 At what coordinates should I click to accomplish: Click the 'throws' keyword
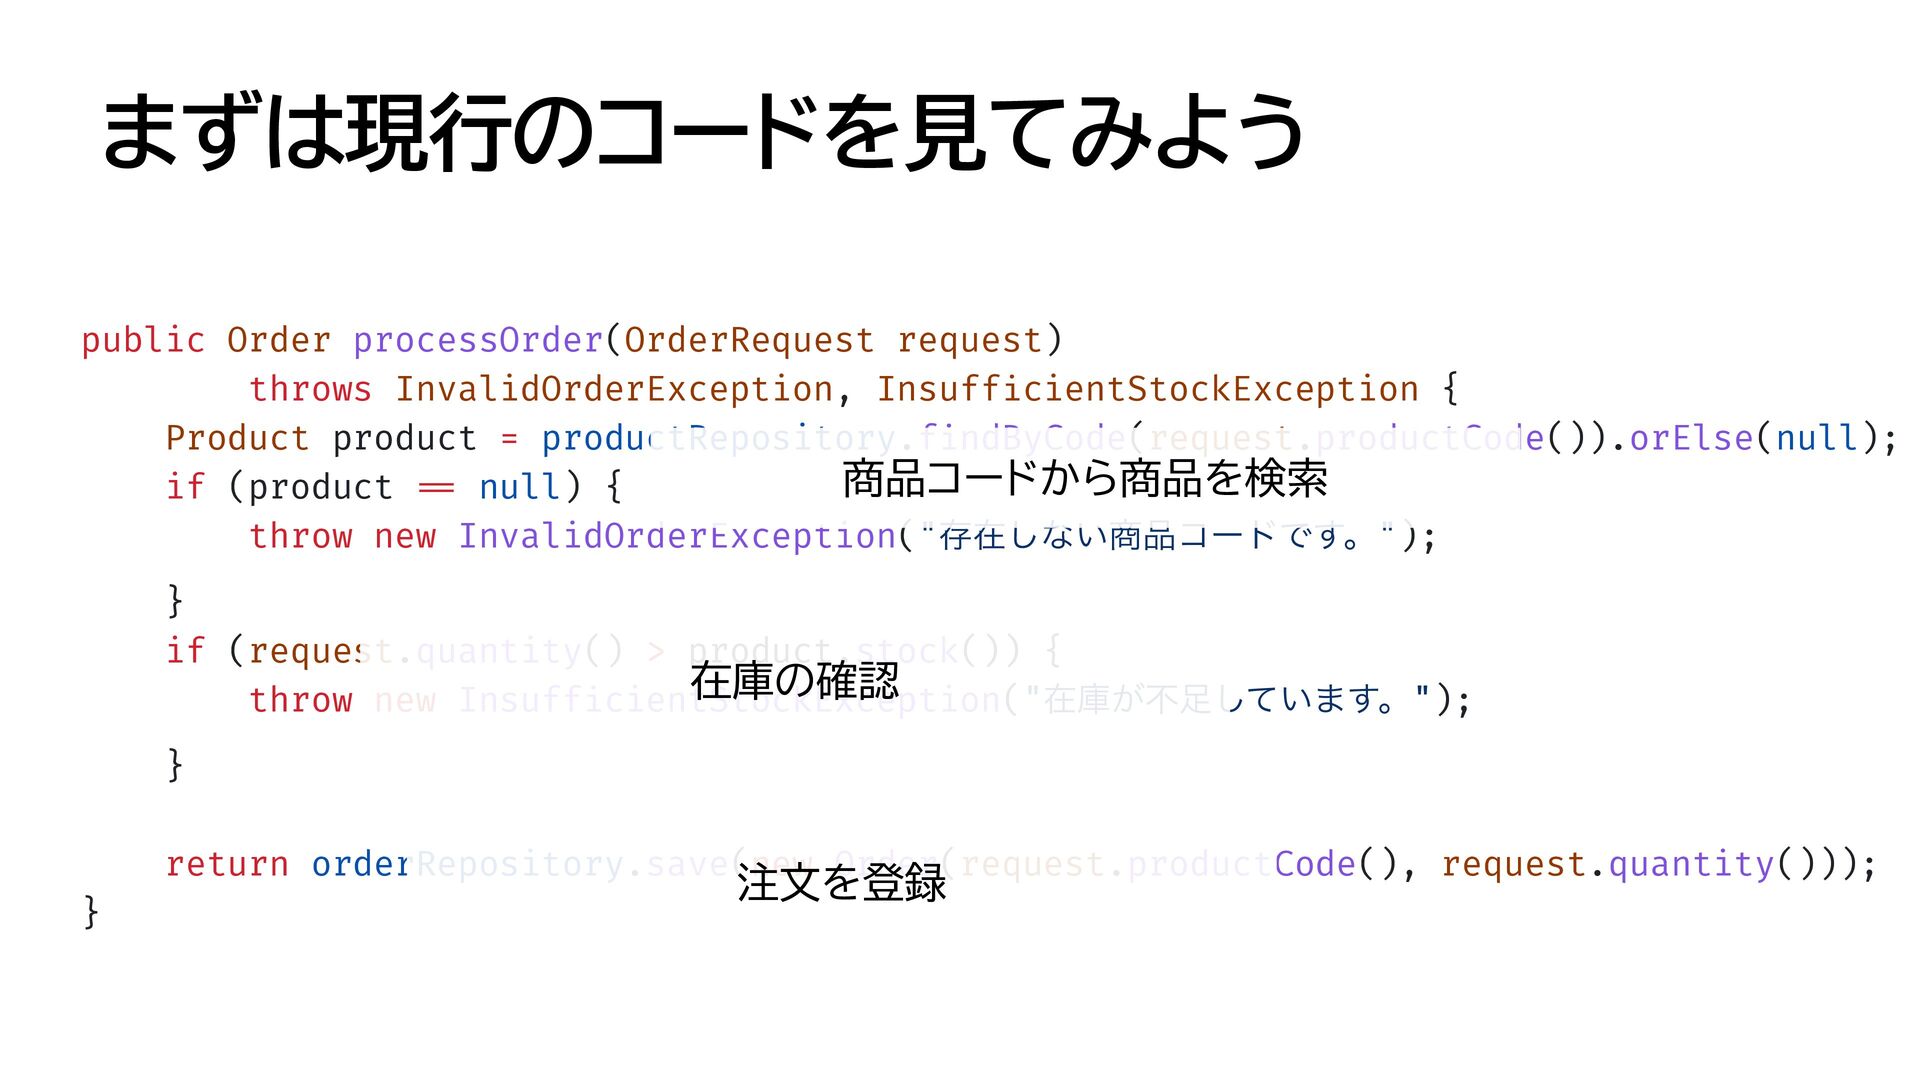(x=310, y=389)
